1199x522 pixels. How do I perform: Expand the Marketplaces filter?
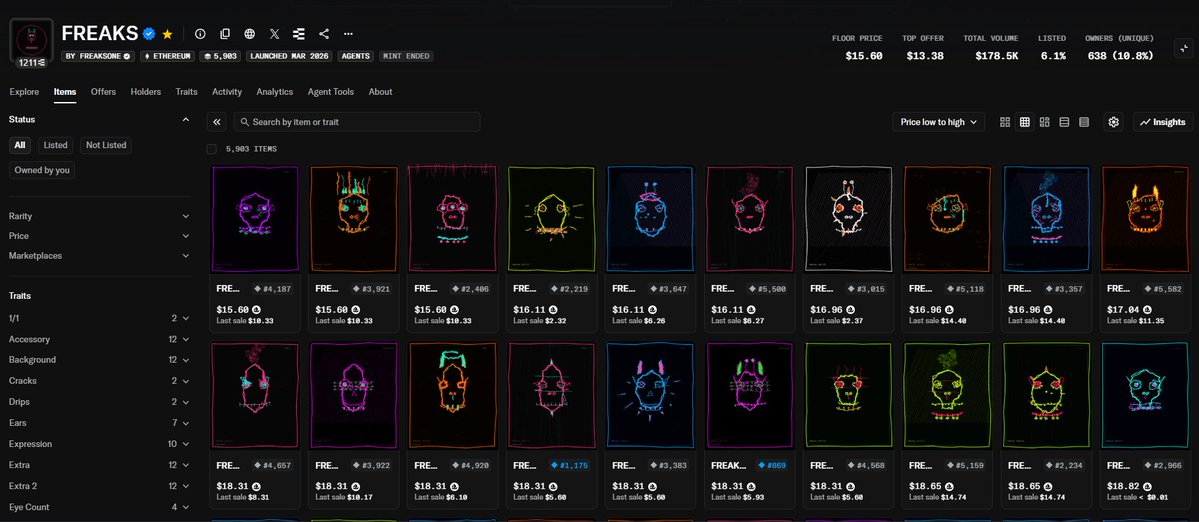click(x=99, y=256)
